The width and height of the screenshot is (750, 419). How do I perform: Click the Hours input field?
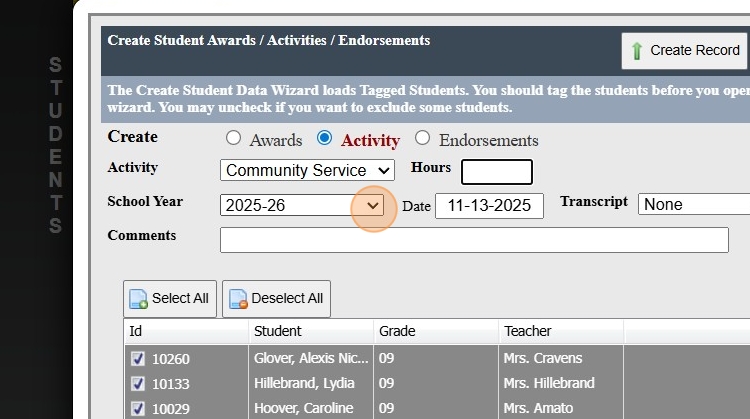pyautogui.click(x=496, y=172)
